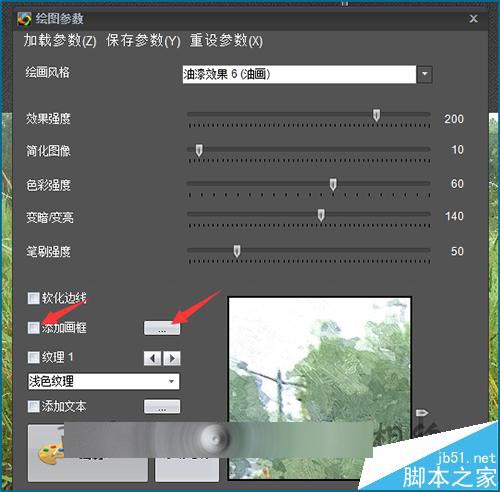This screenshot has height=492, width=500.
Task: Open the 重设参数(X) menu
Action: pos(226,41)
